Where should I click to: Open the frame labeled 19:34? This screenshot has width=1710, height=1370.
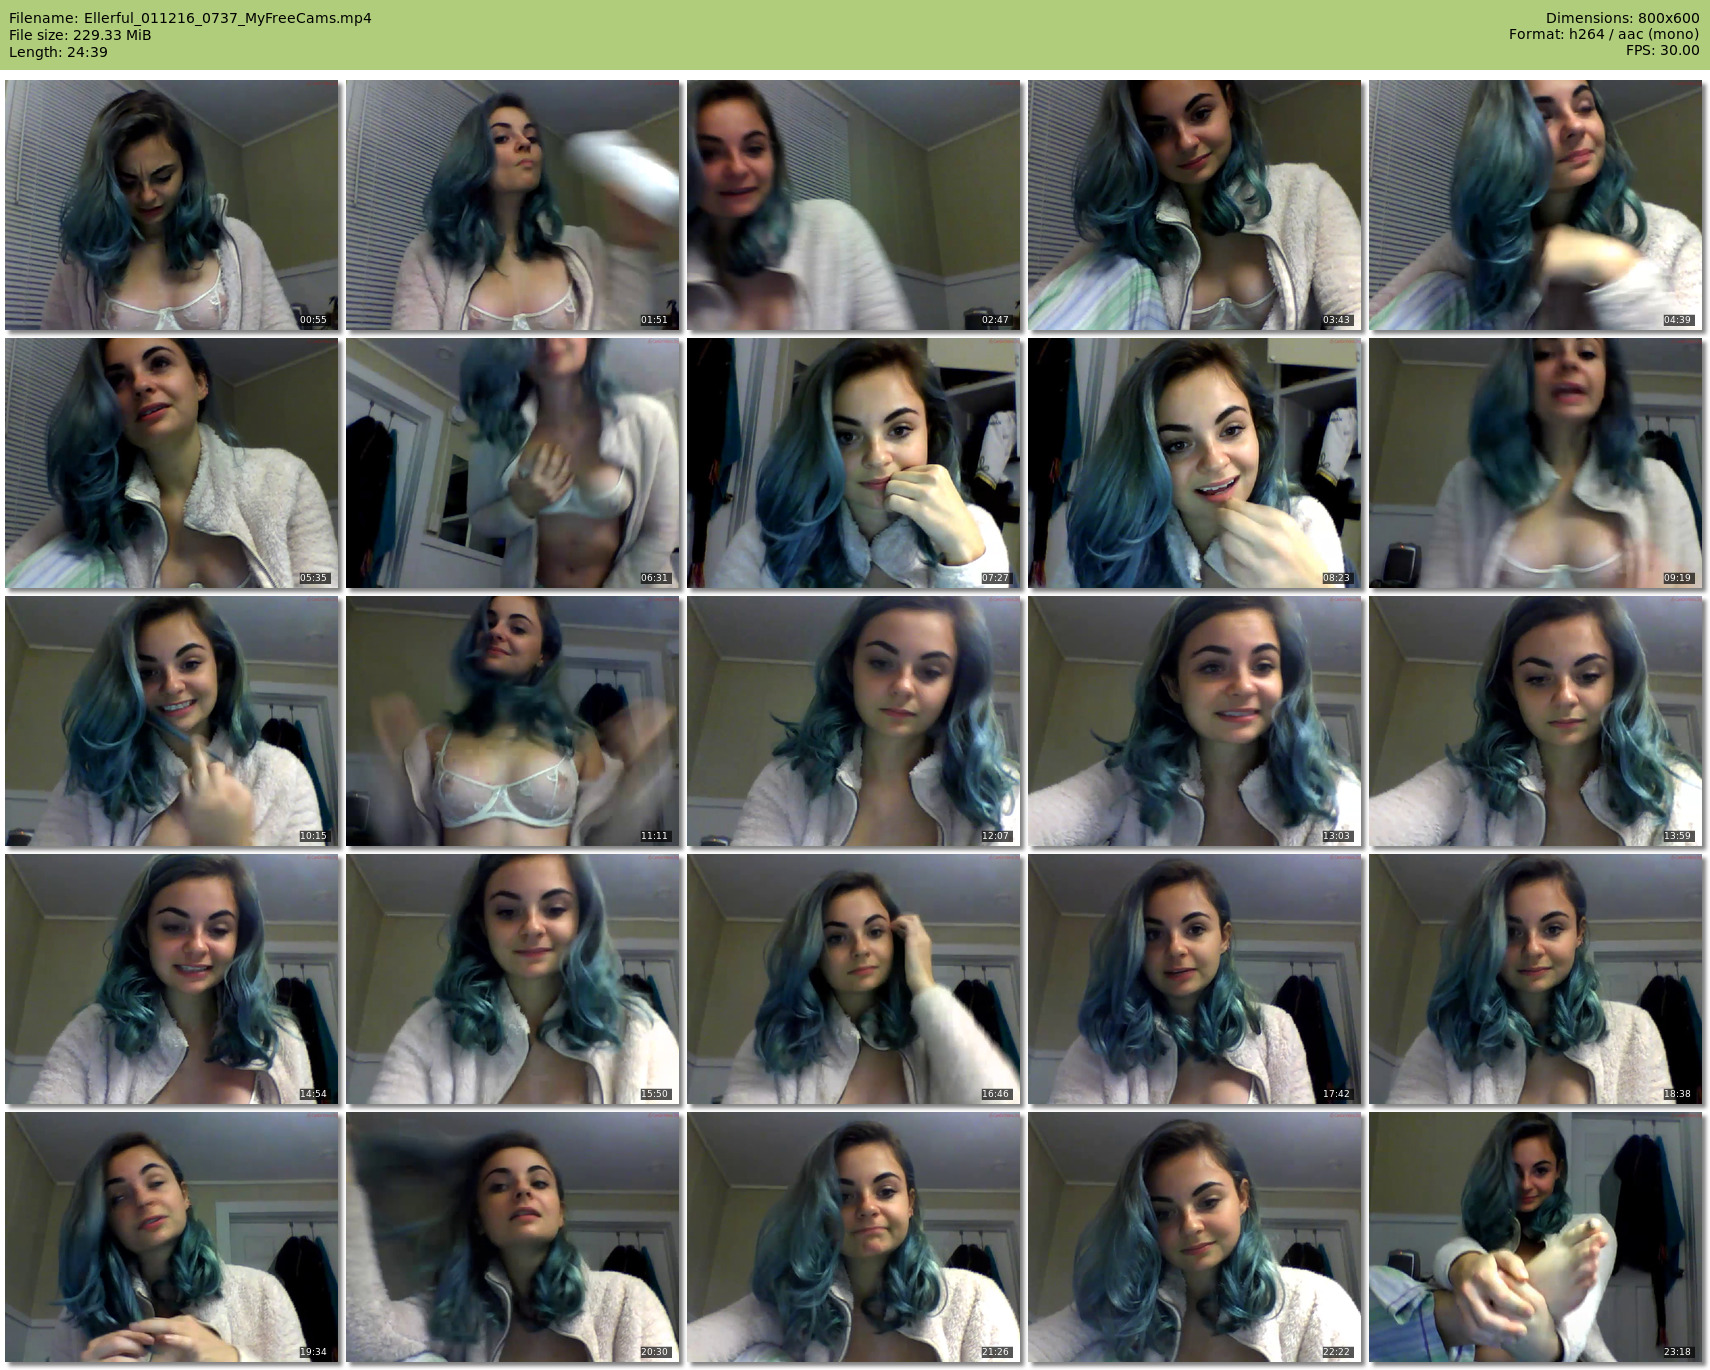coord(172,1237)
